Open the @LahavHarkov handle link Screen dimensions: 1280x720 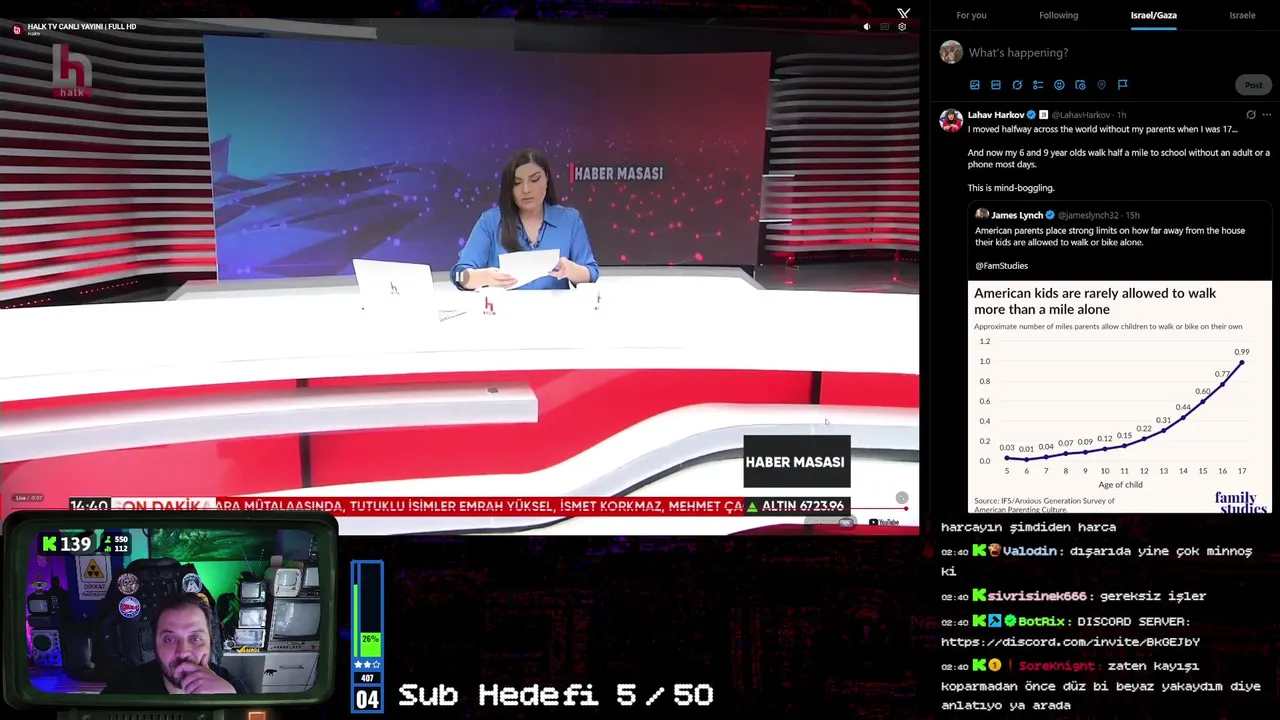click(1081, 115)
